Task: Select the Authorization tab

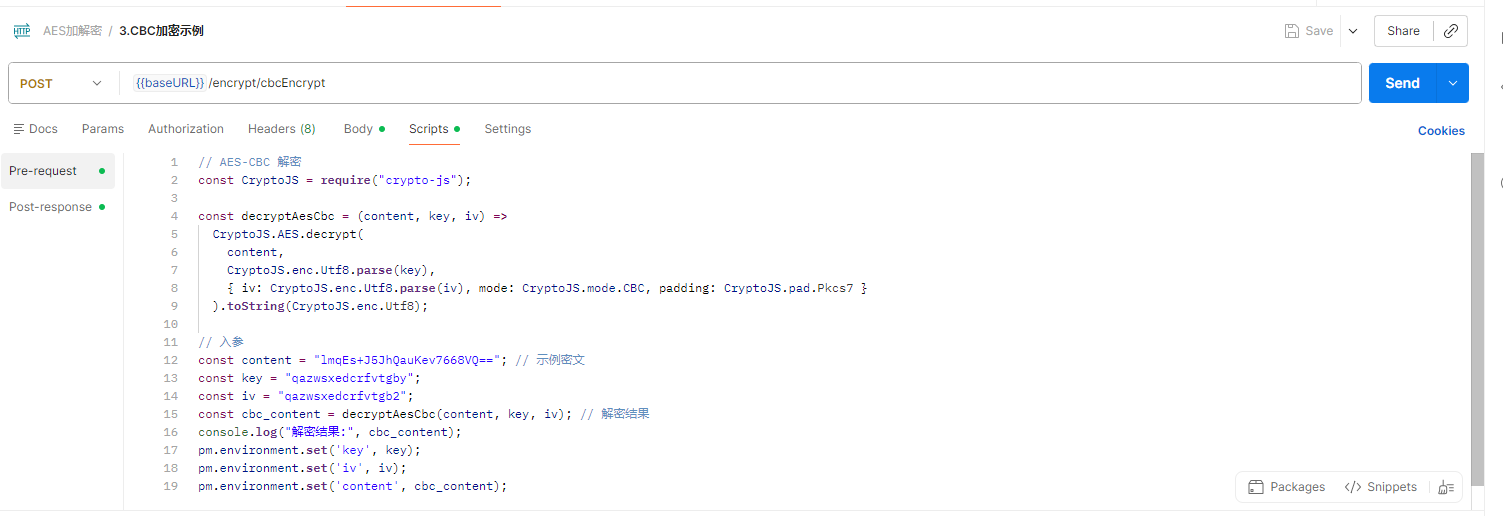Action: tap(186, 129)
